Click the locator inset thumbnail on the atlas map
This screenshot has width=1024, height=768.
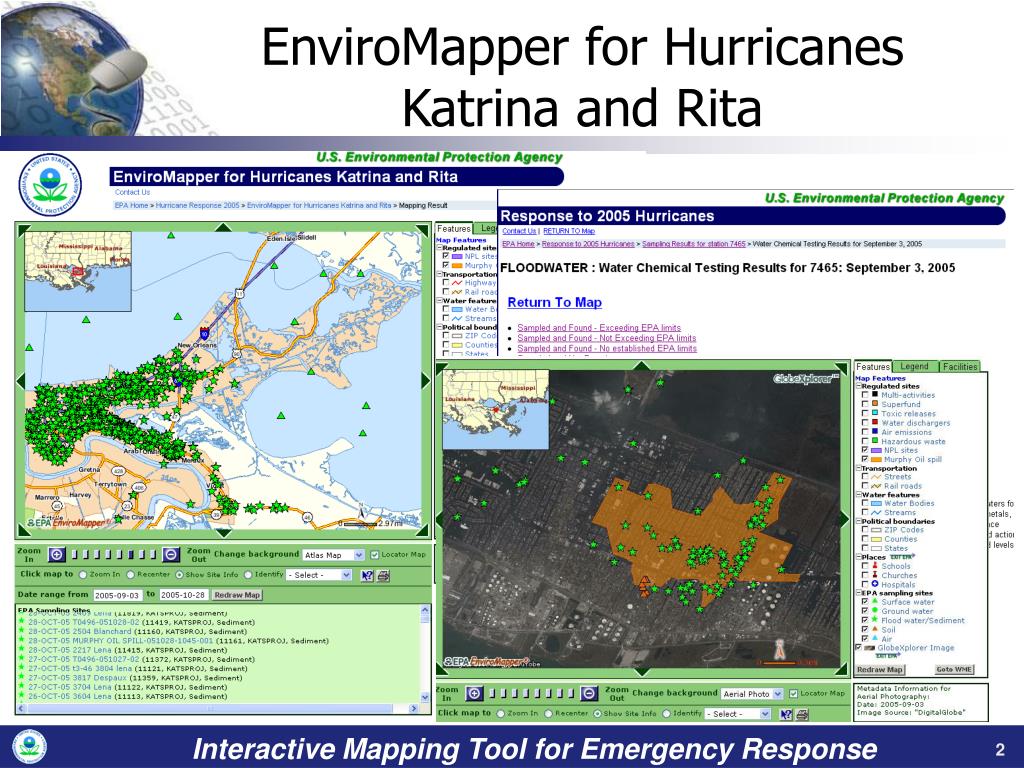coord(78,271)
